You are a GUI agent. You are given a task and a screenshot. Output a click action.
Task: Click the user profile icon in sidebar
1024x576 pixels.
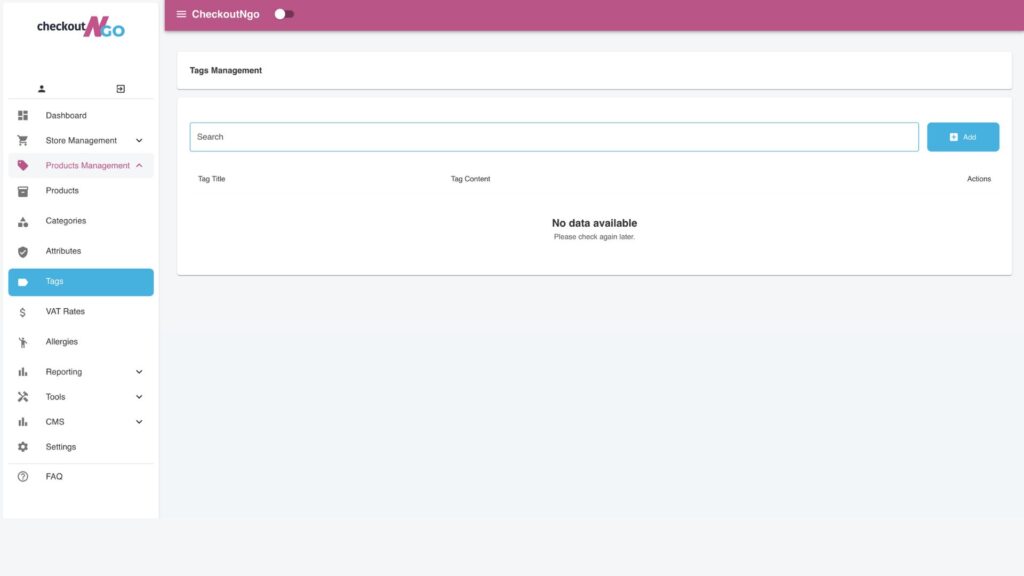click(42, 89)
